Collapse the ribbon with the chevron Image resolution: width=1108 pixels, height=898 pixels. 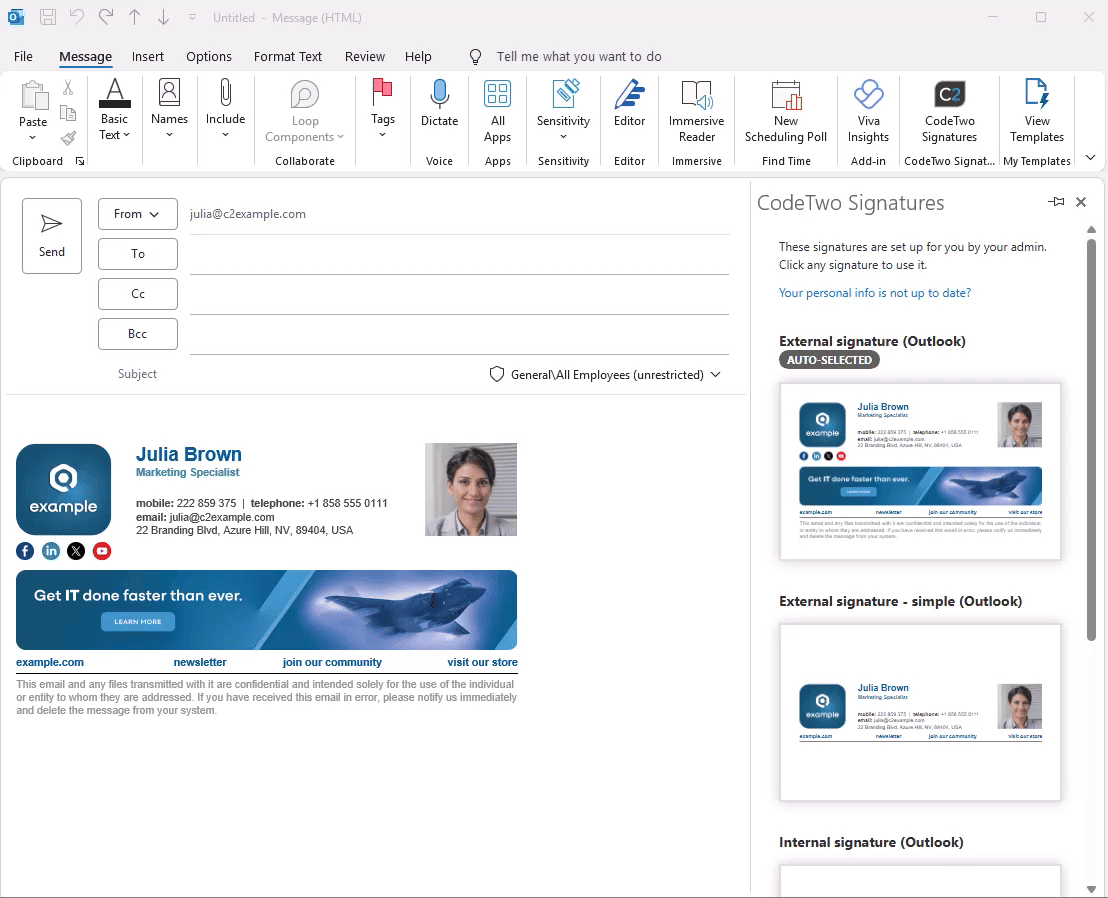pyautogui.click(x=1090, y=158)
